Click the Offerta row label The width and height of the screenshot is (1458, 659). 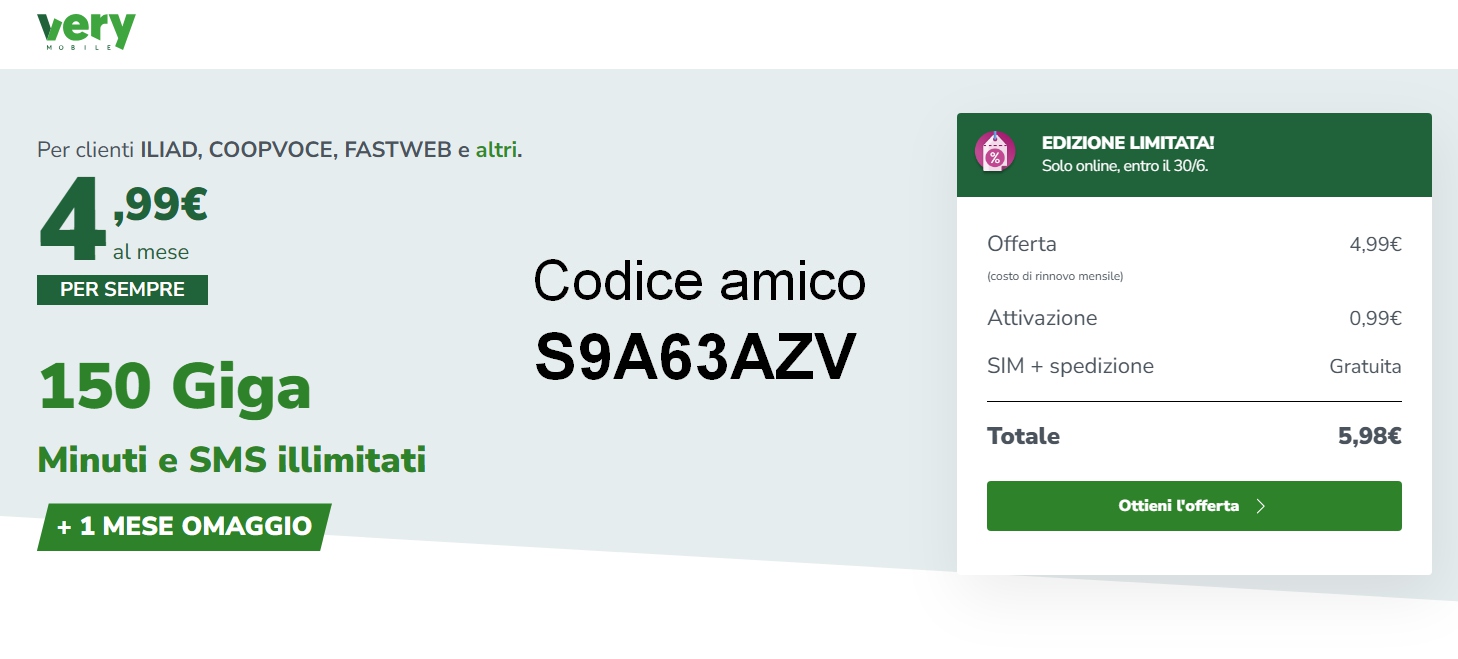click(x=1022, y=244)
